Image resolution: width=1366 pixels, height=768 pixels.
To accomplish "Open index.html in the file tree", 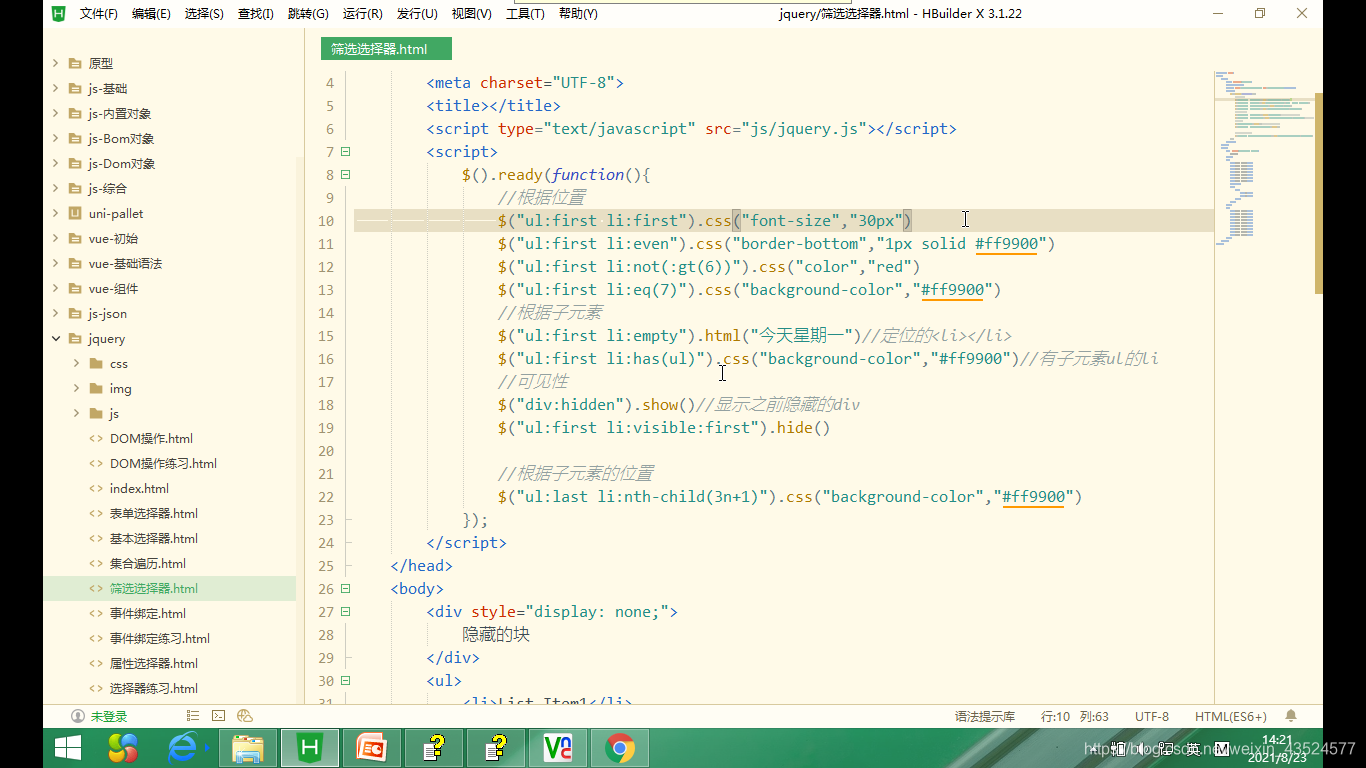I will (139, 488).
